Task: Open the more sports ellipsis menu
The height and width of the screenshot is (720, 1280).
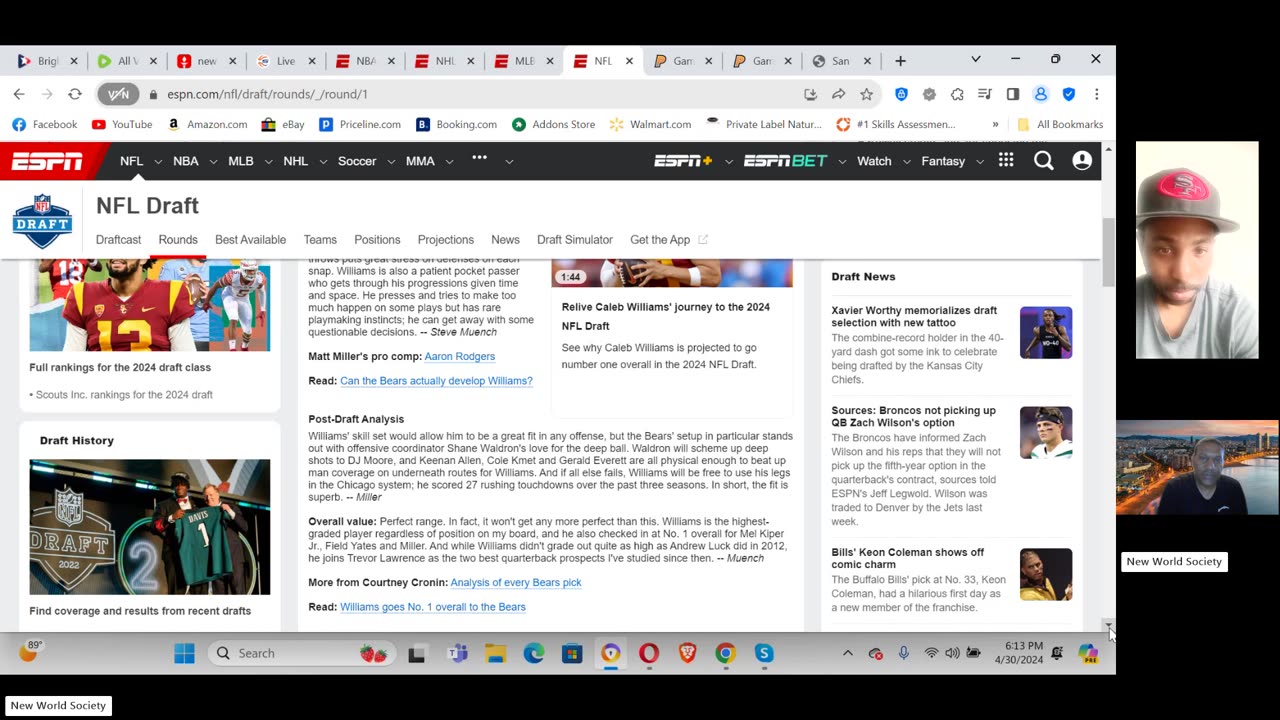Action: coord(480,159)
